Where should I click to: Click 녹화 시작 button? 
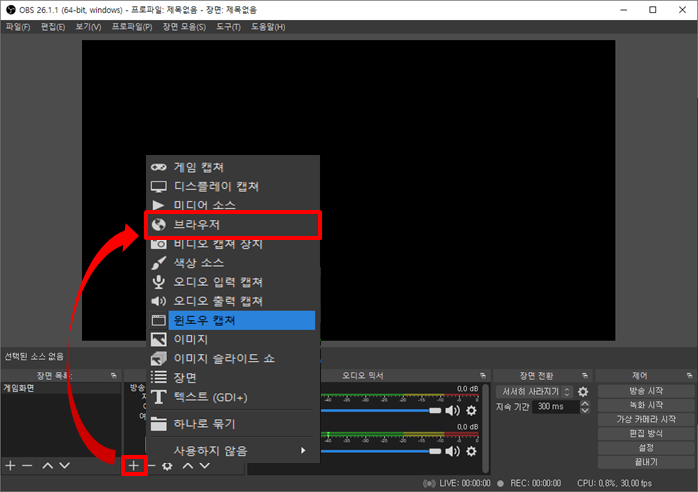point(646,405)
